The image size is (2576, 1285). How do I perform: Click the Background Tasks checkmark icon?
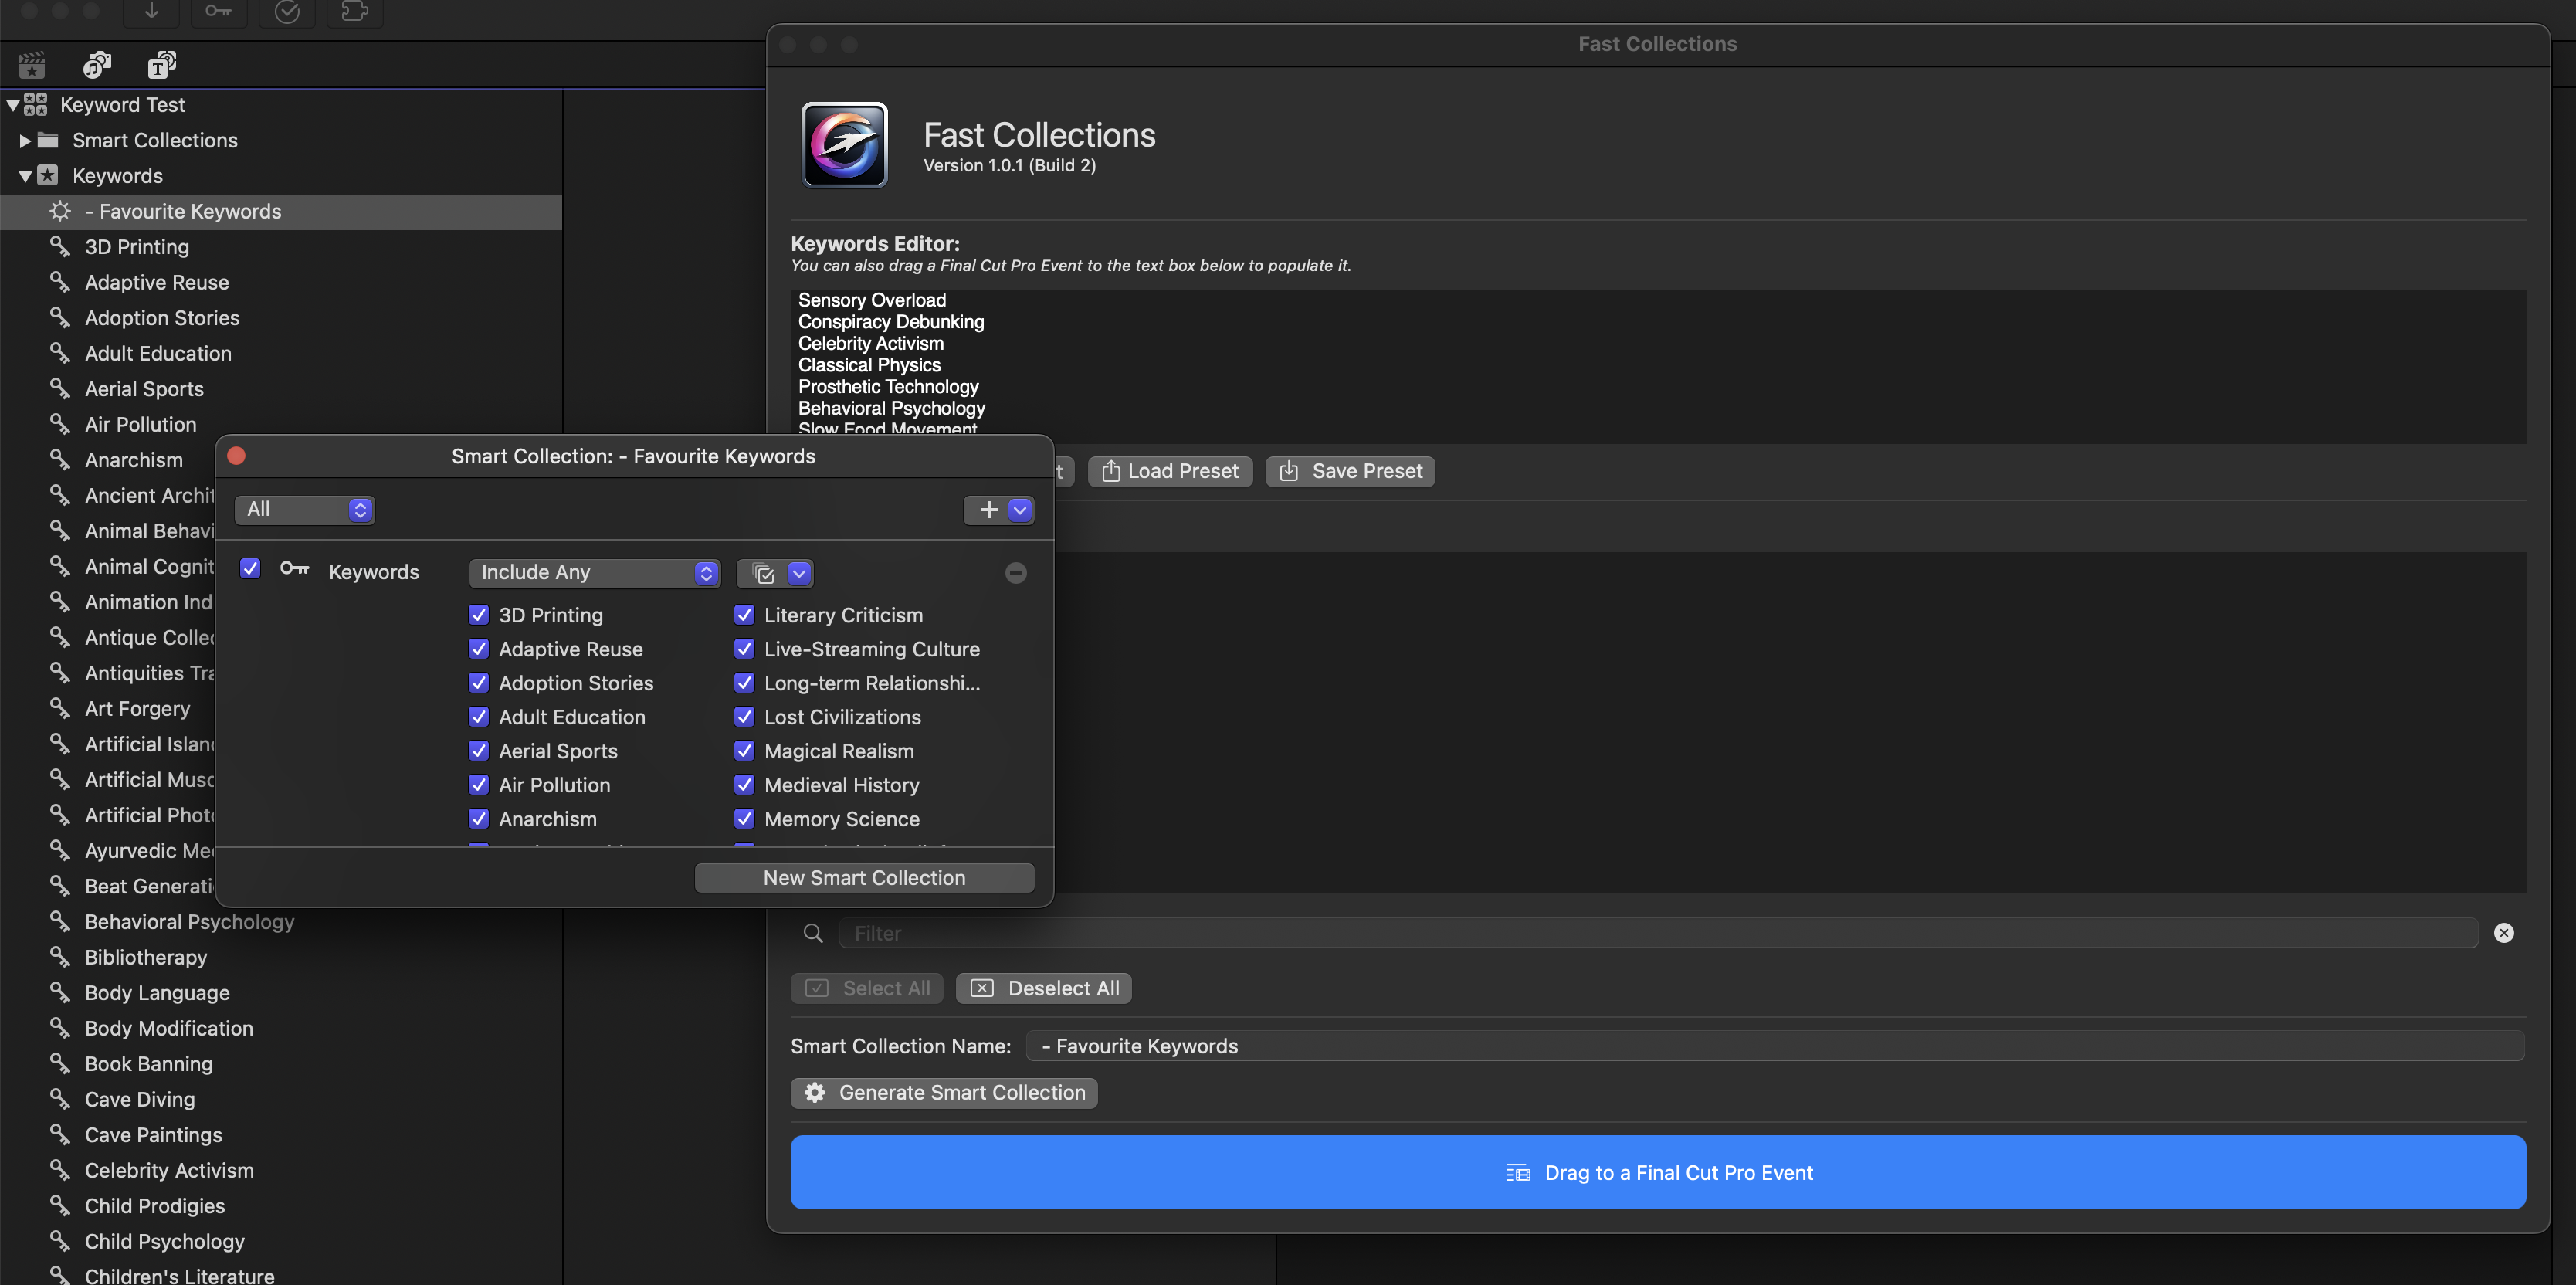point(287,11)
